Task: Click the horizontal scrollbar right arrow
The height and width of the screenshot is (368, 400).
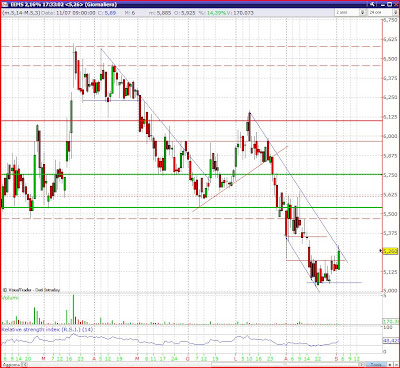Action: click(x=362, y=365)
